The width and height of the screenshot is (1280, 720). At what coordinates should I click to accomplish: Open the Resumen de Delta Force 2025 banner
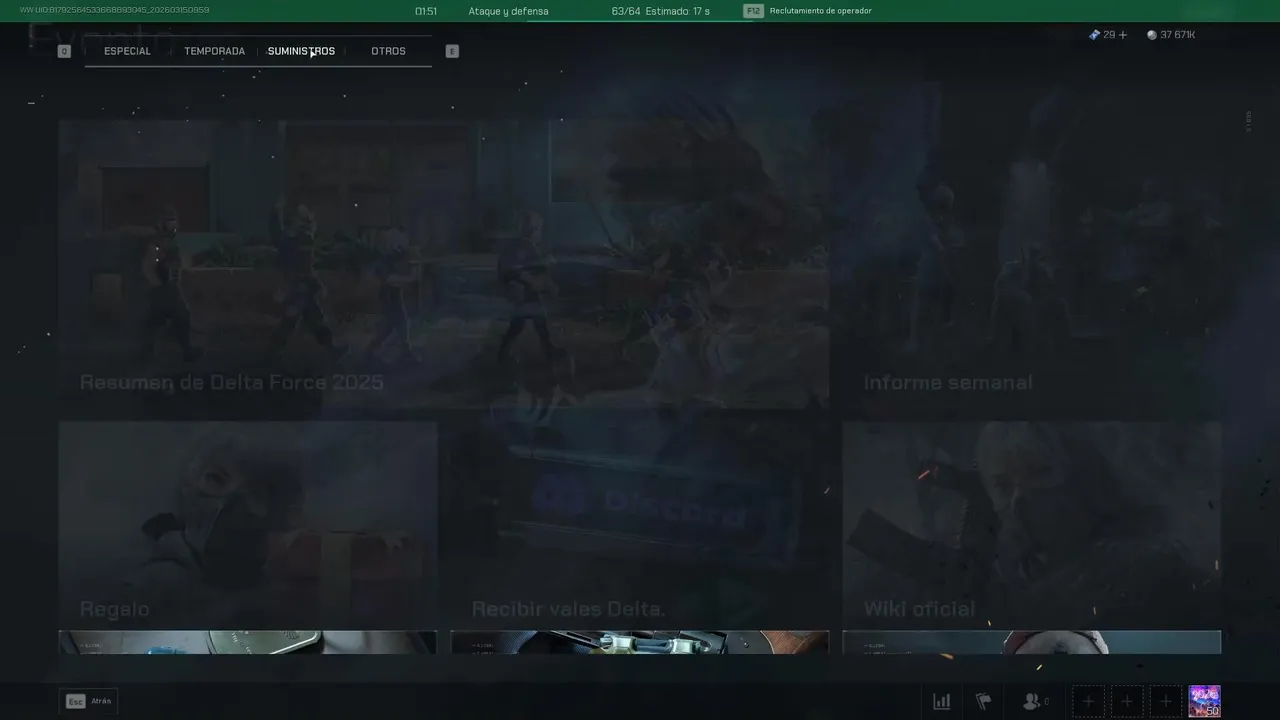coord(443,264)
